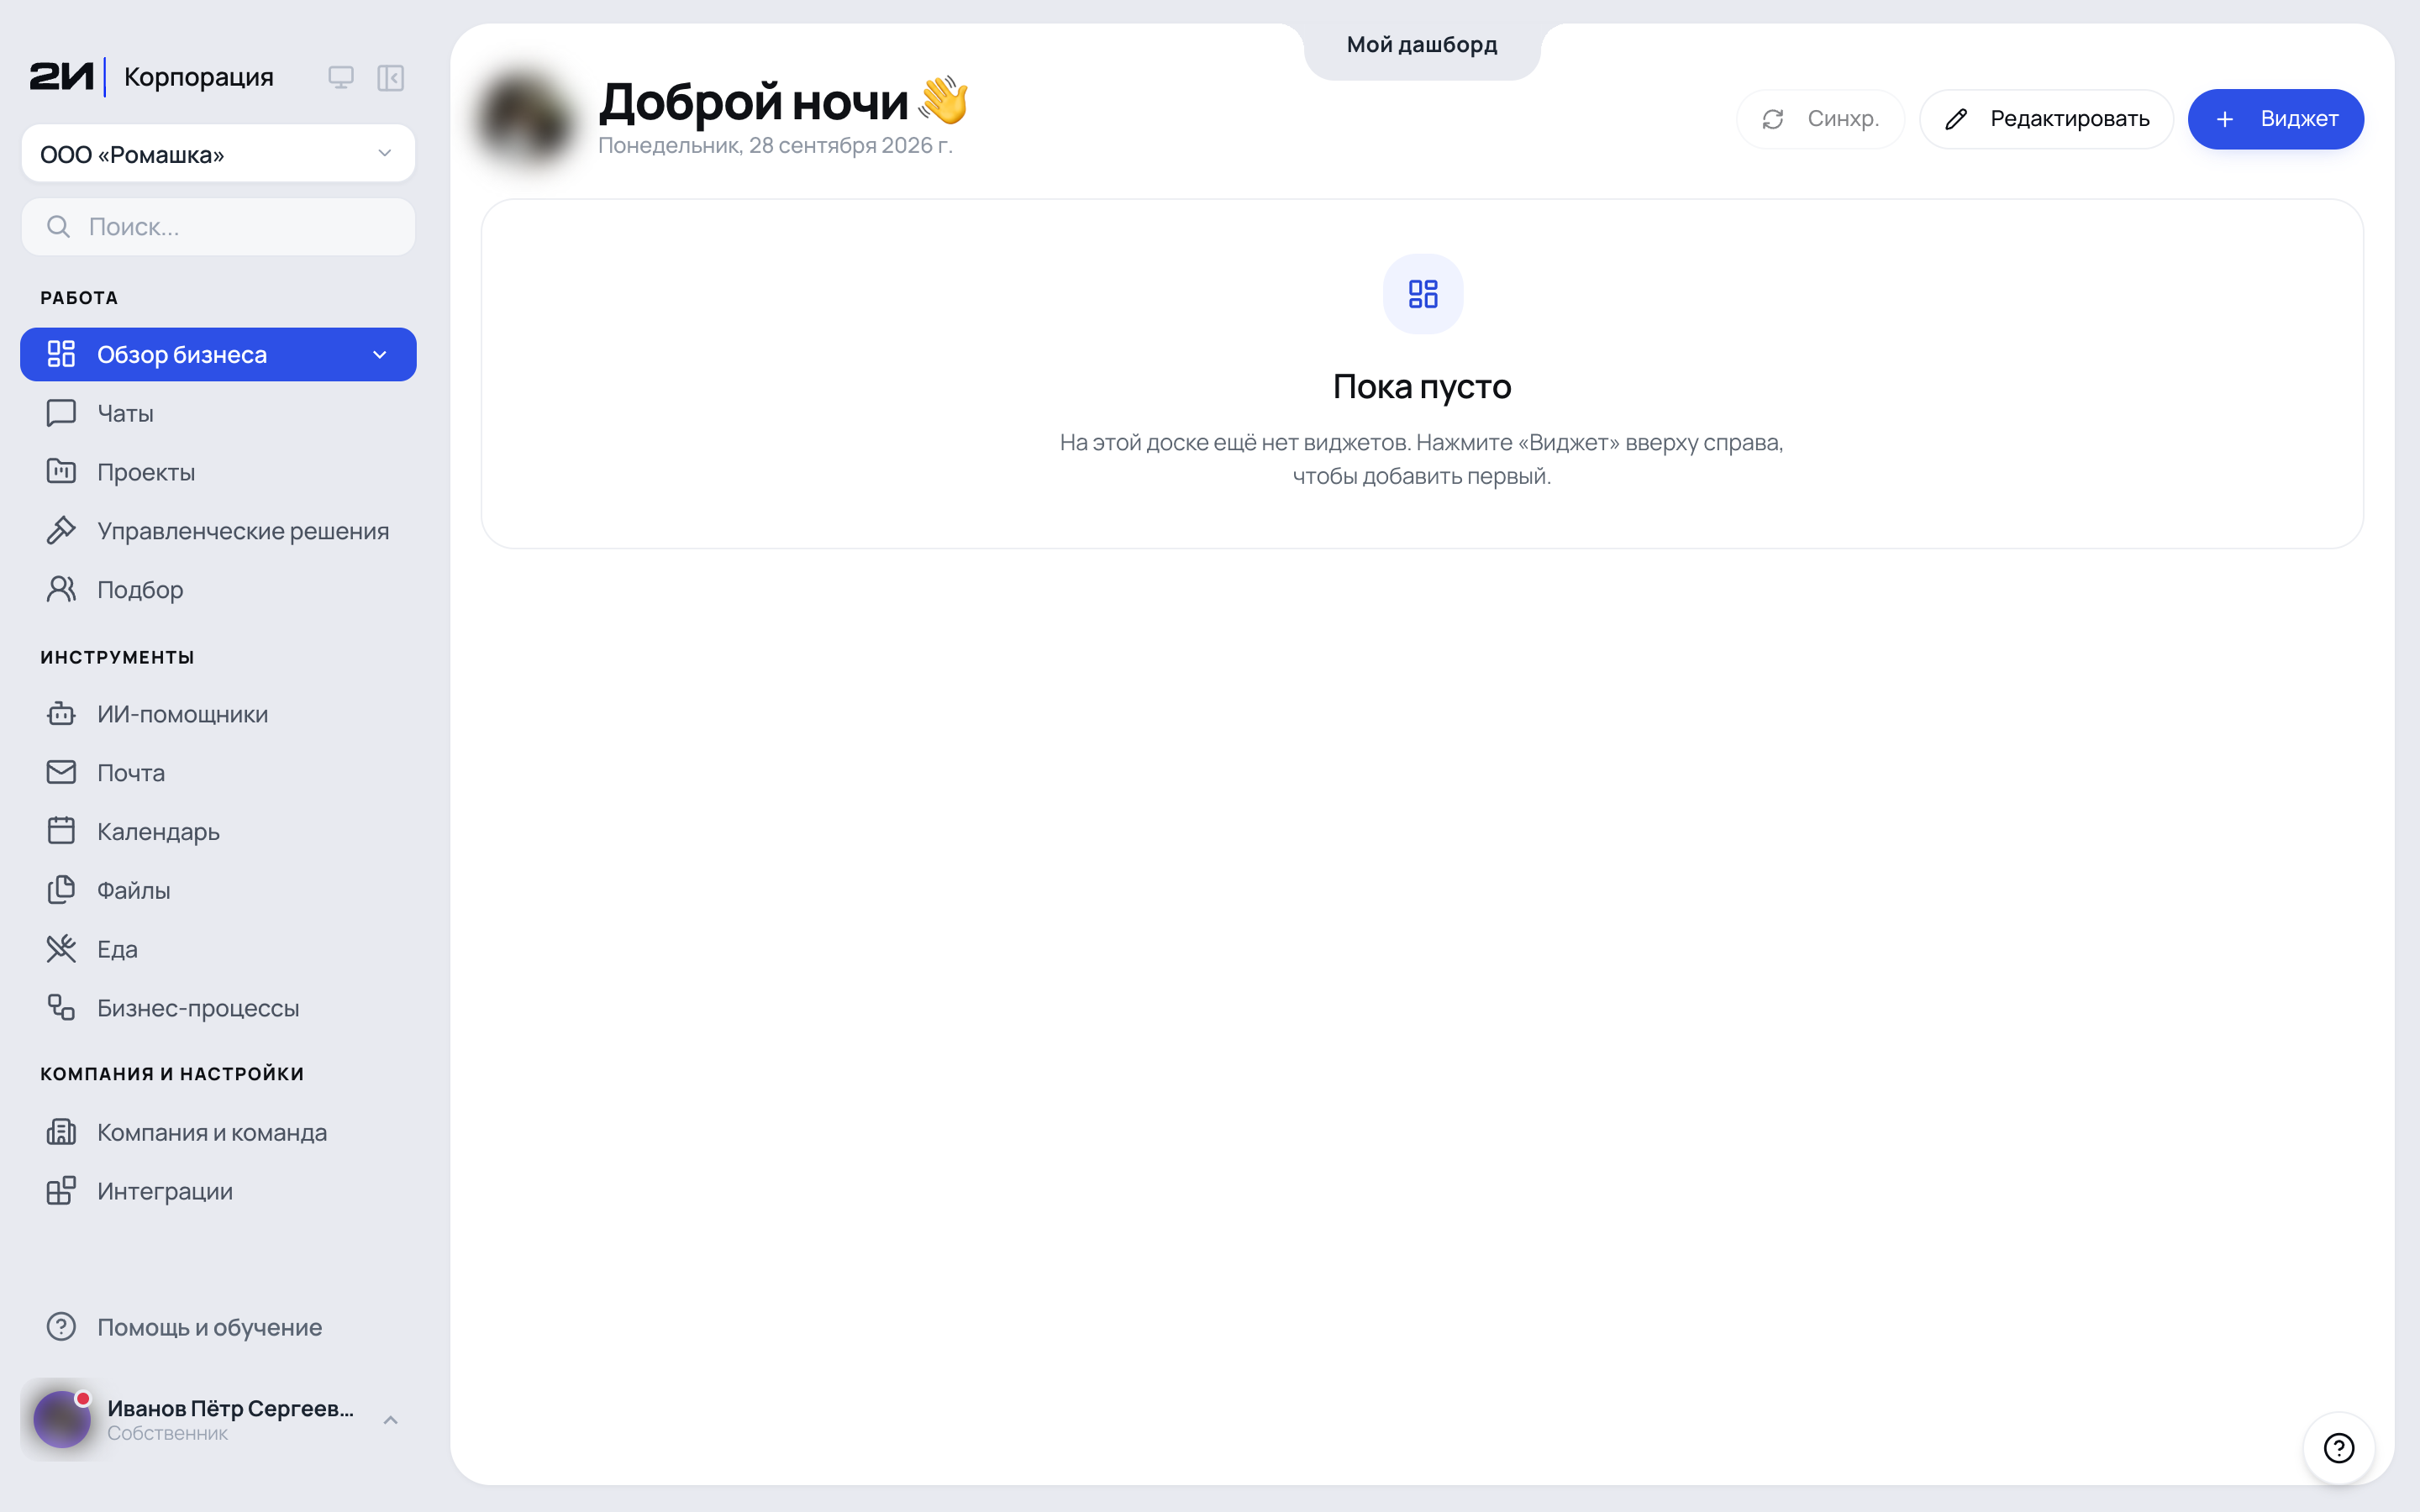2420x1512 pixels.
Task: Click the Синхр. sync button
Action: [1820, 119]
